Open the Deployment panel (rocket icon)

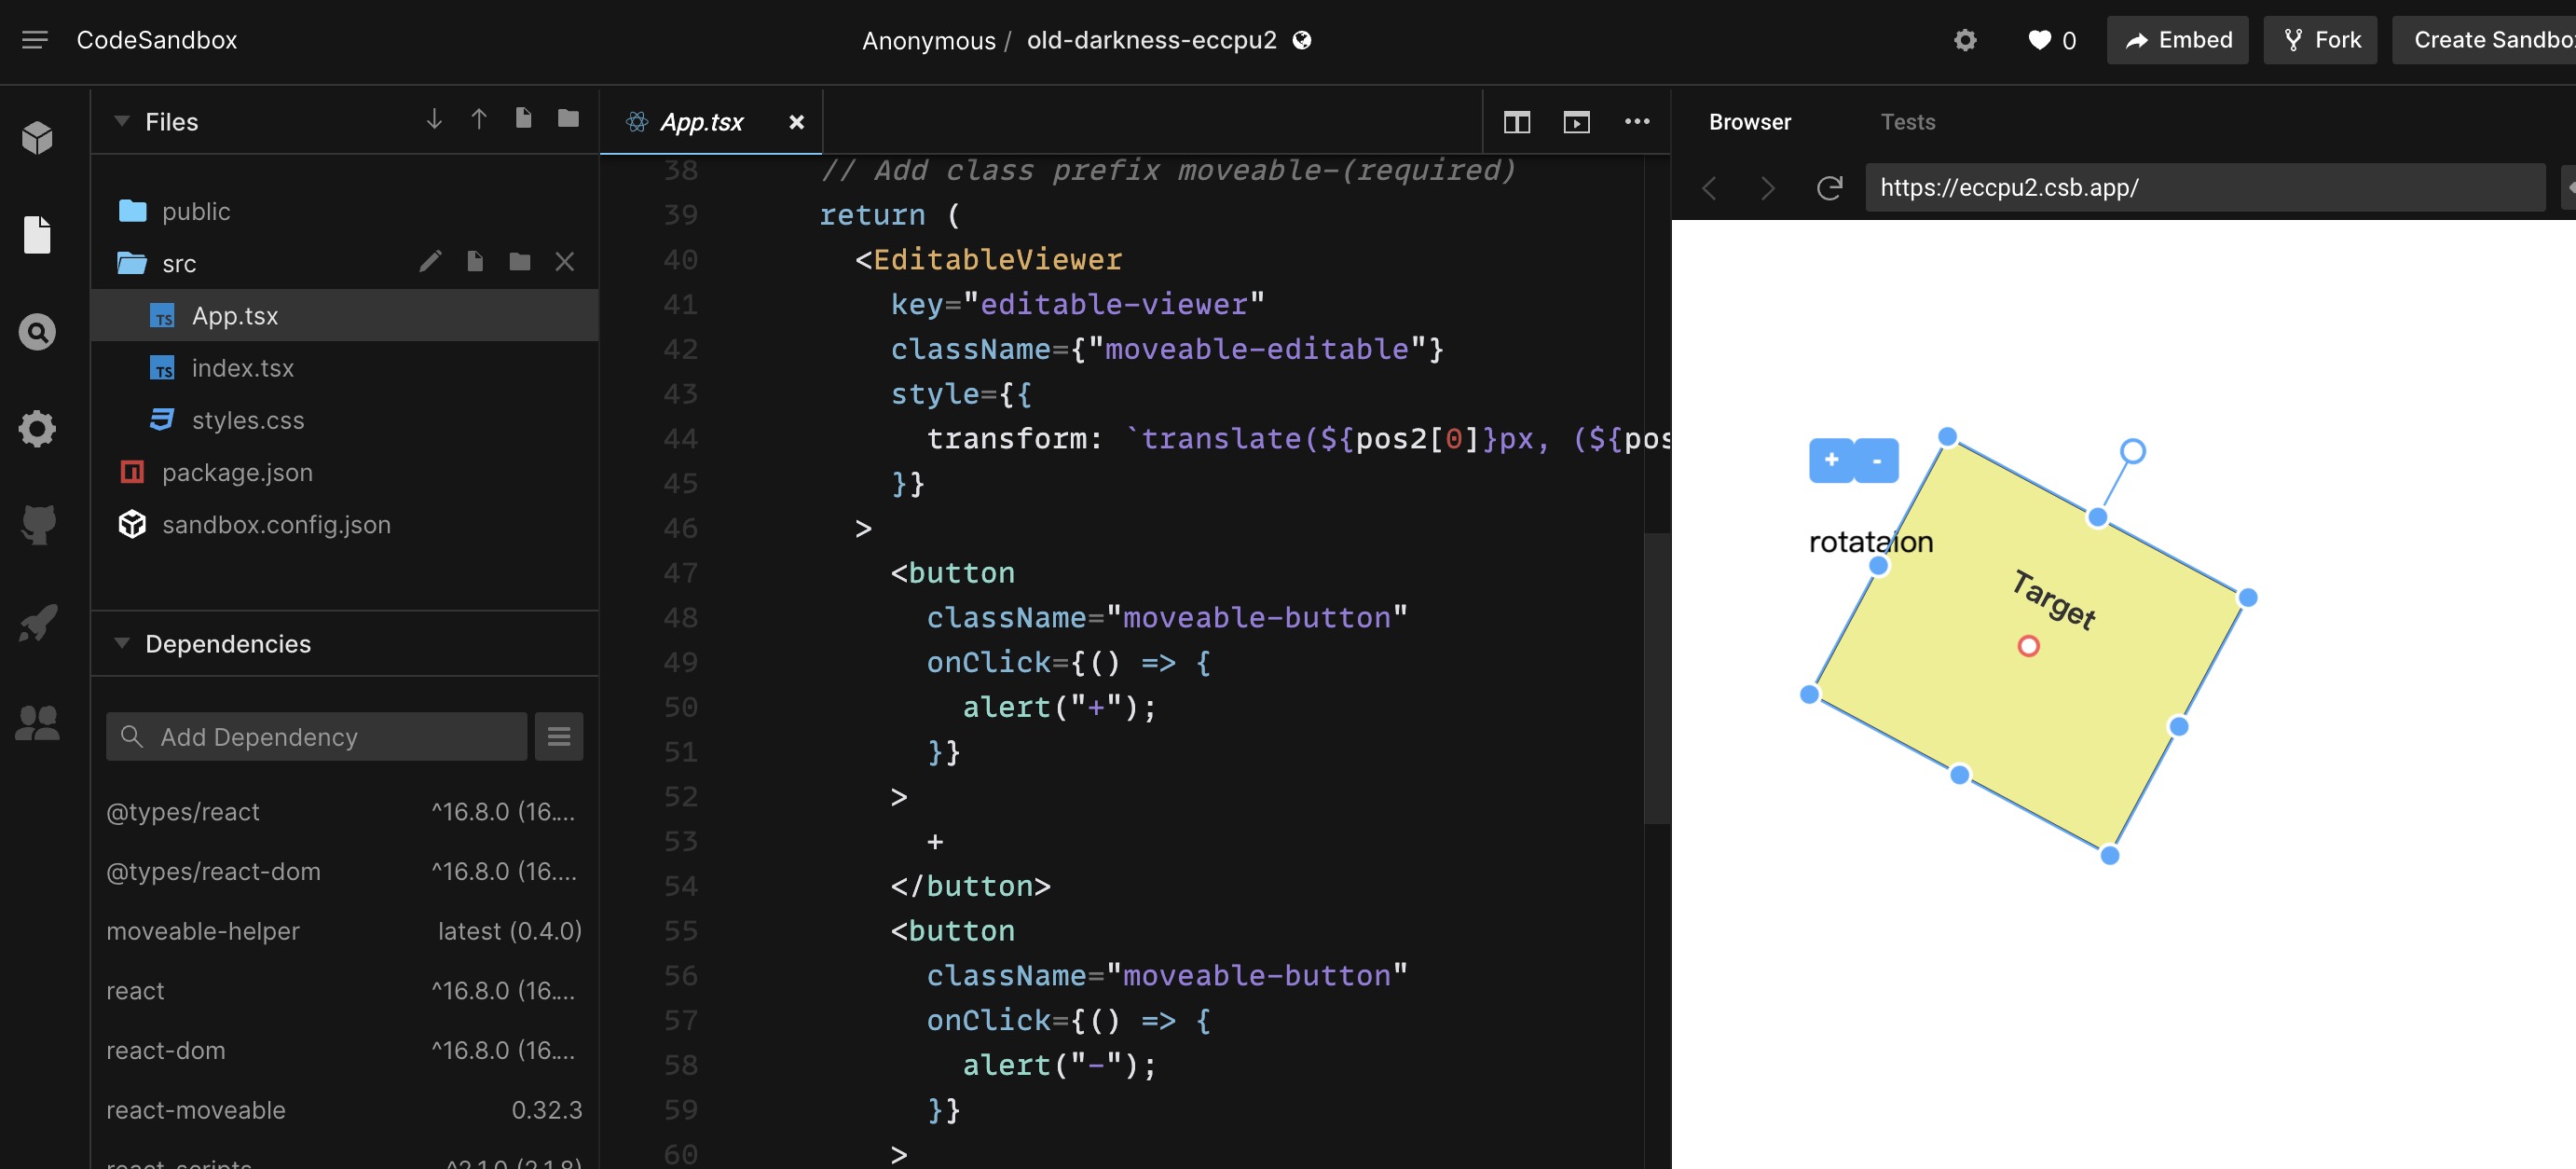tap(37, 621)
